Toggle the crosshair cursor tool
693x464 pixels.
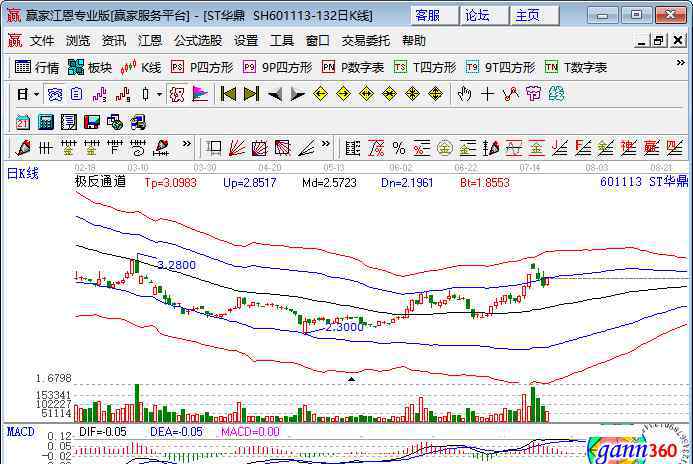487,94
